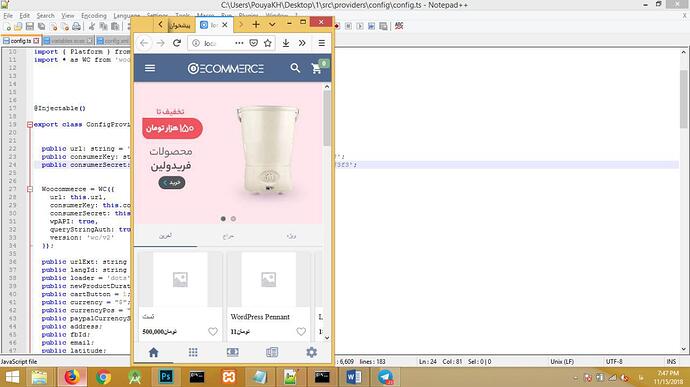Viewport: 690px width, 387px height.
Task: Open the File menu in Notepad++
Action: point(8,15)
